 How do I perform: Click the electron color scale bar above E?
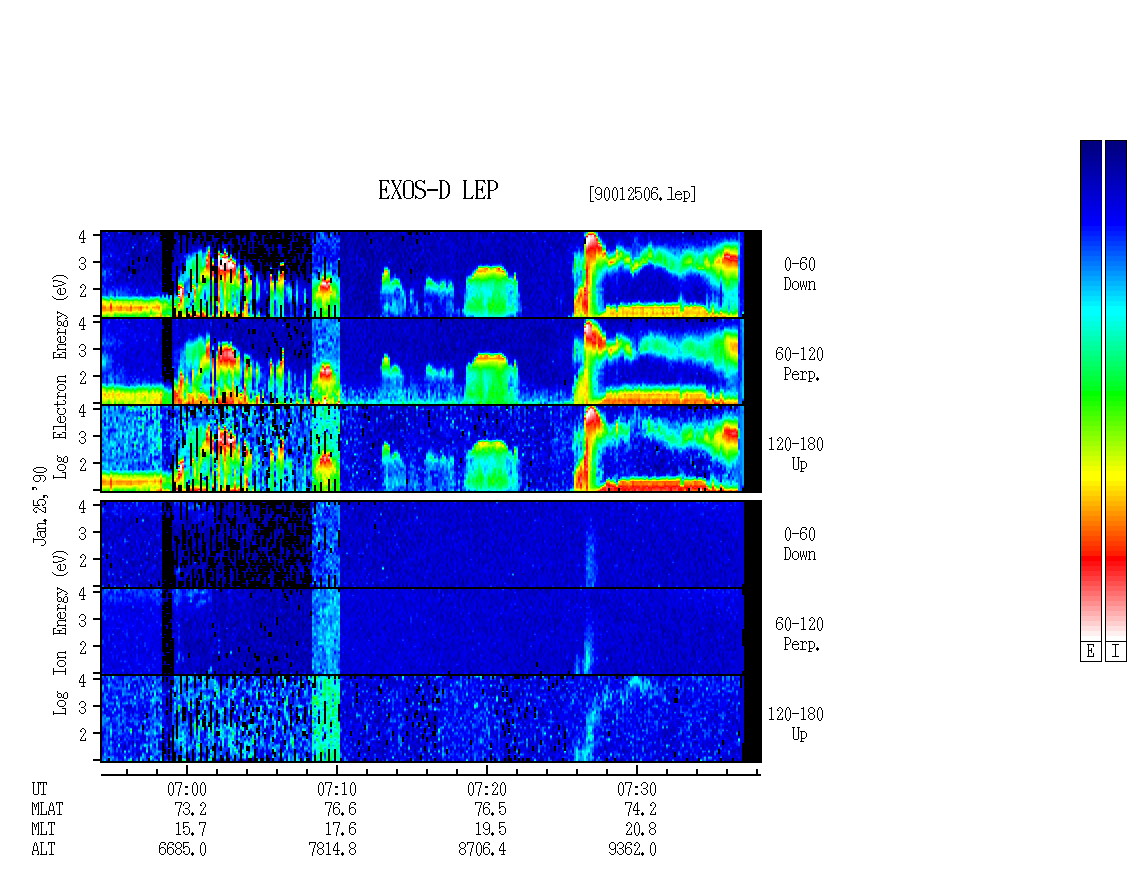[1090, 390]
